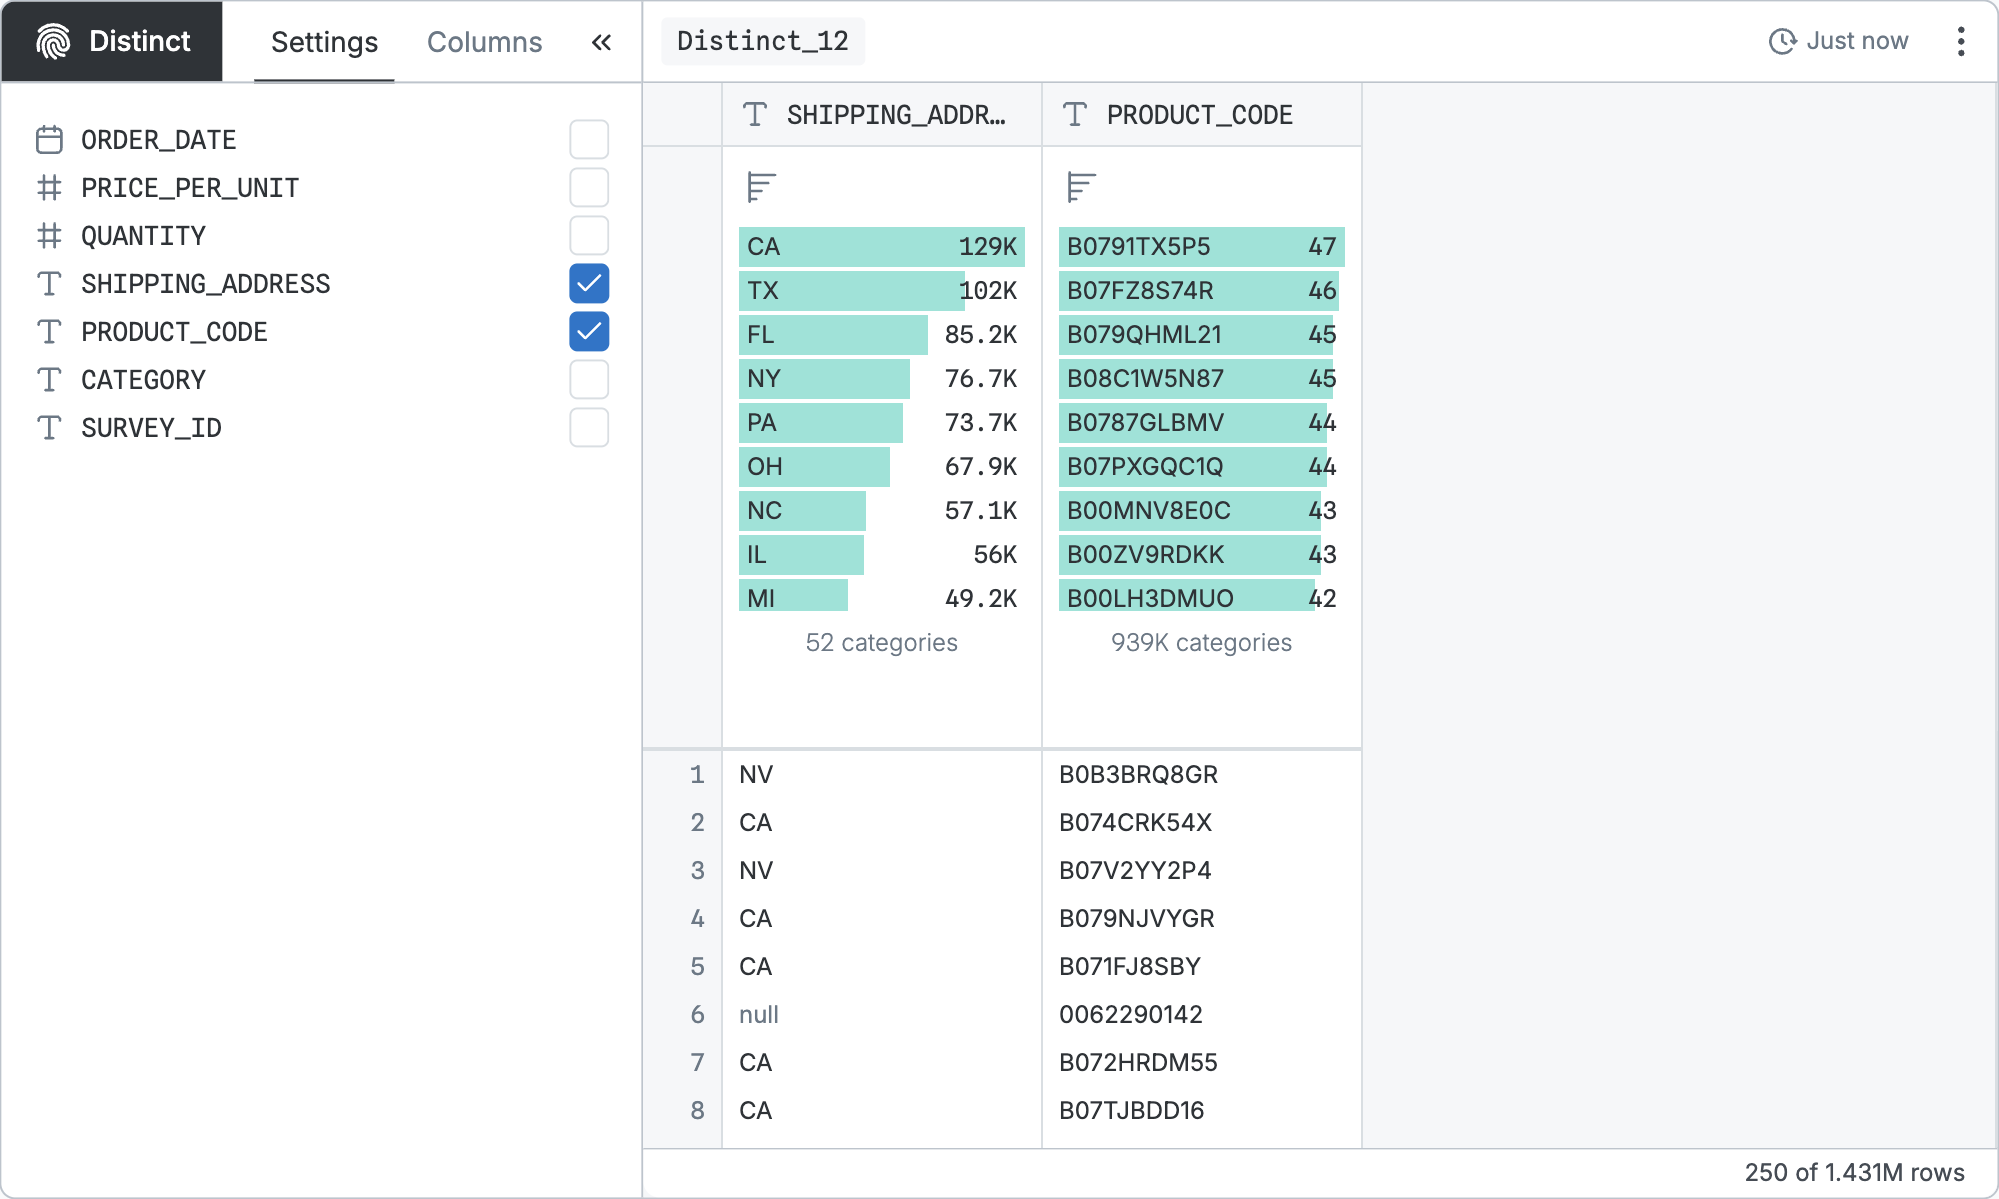Click the sort icon in PRODUCT_CODE column summary
The image size is (1999, 1199).
click(1081, 187)
